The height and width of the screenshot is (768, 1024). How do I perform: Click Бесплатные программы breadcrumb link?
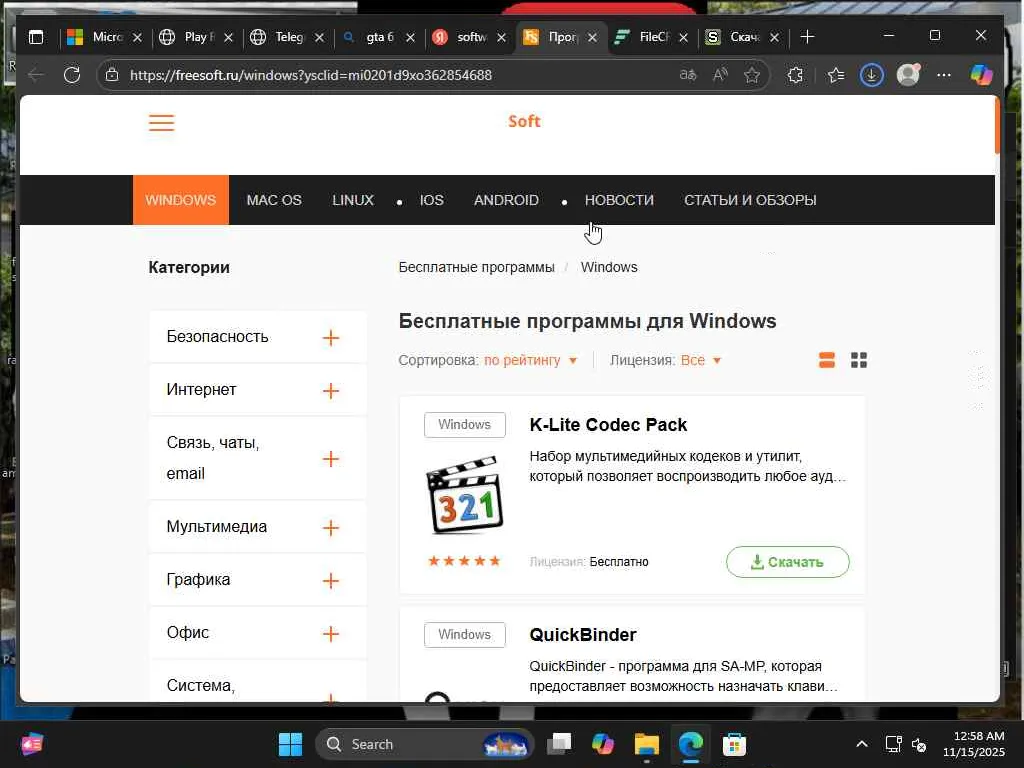476,267
